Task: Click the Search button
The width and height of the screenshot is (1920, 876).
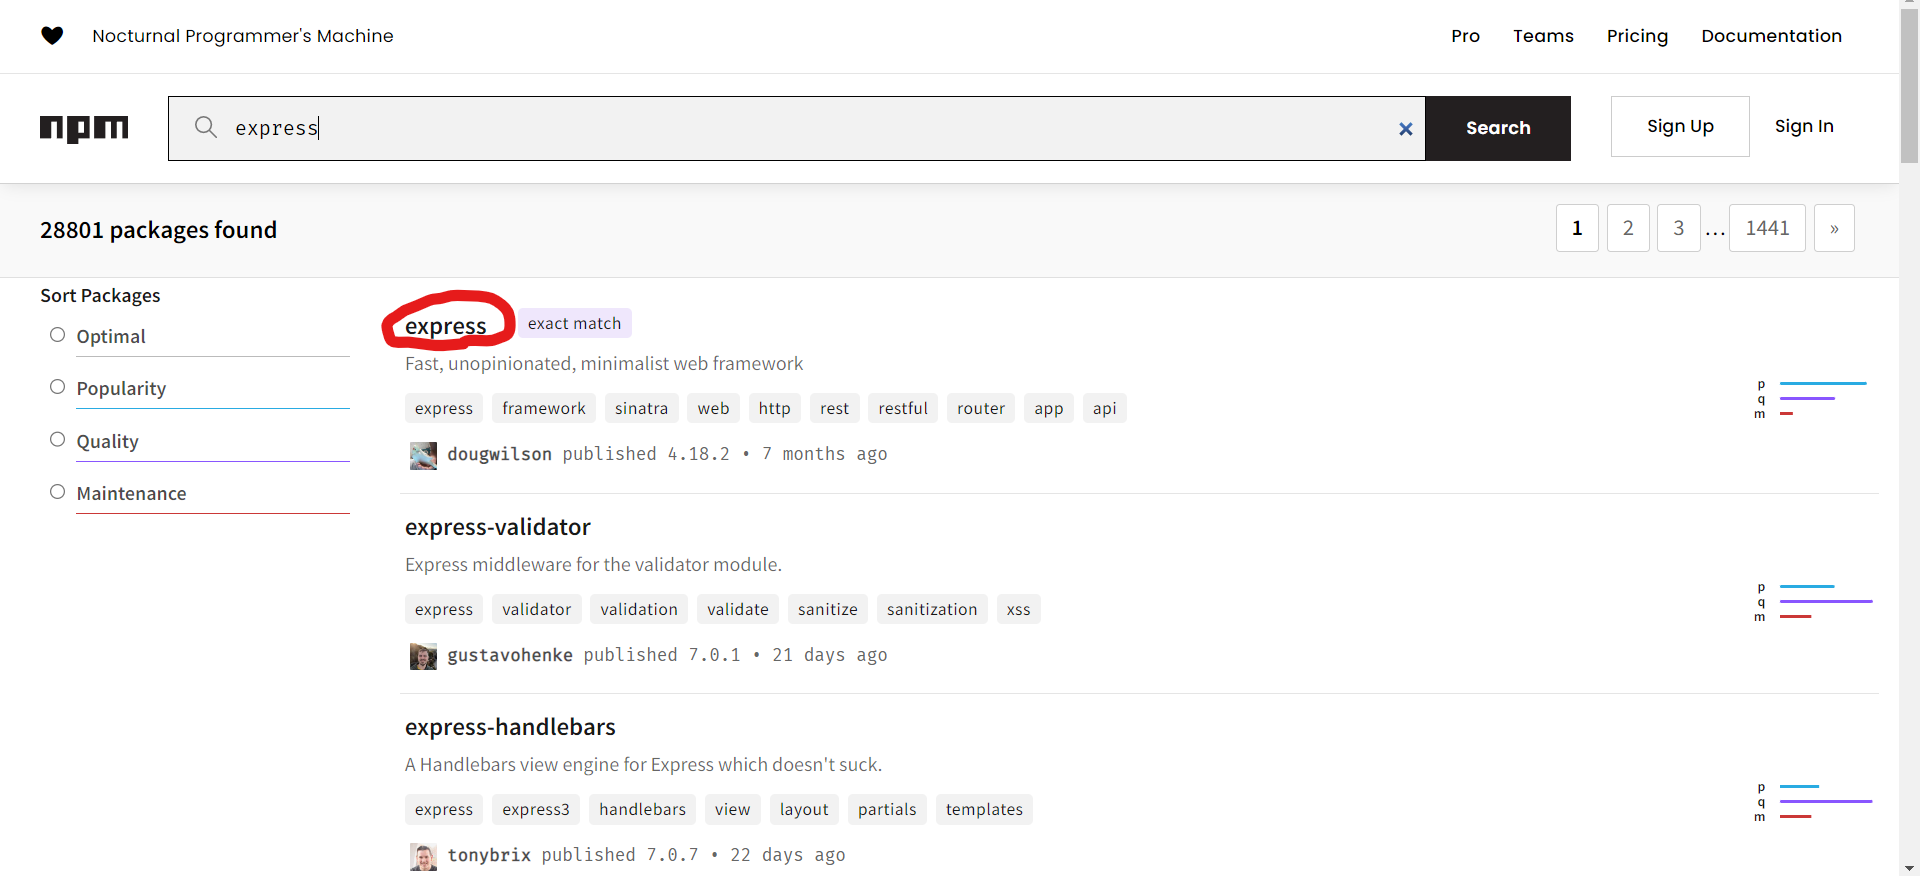Action: pos(1498,128)
